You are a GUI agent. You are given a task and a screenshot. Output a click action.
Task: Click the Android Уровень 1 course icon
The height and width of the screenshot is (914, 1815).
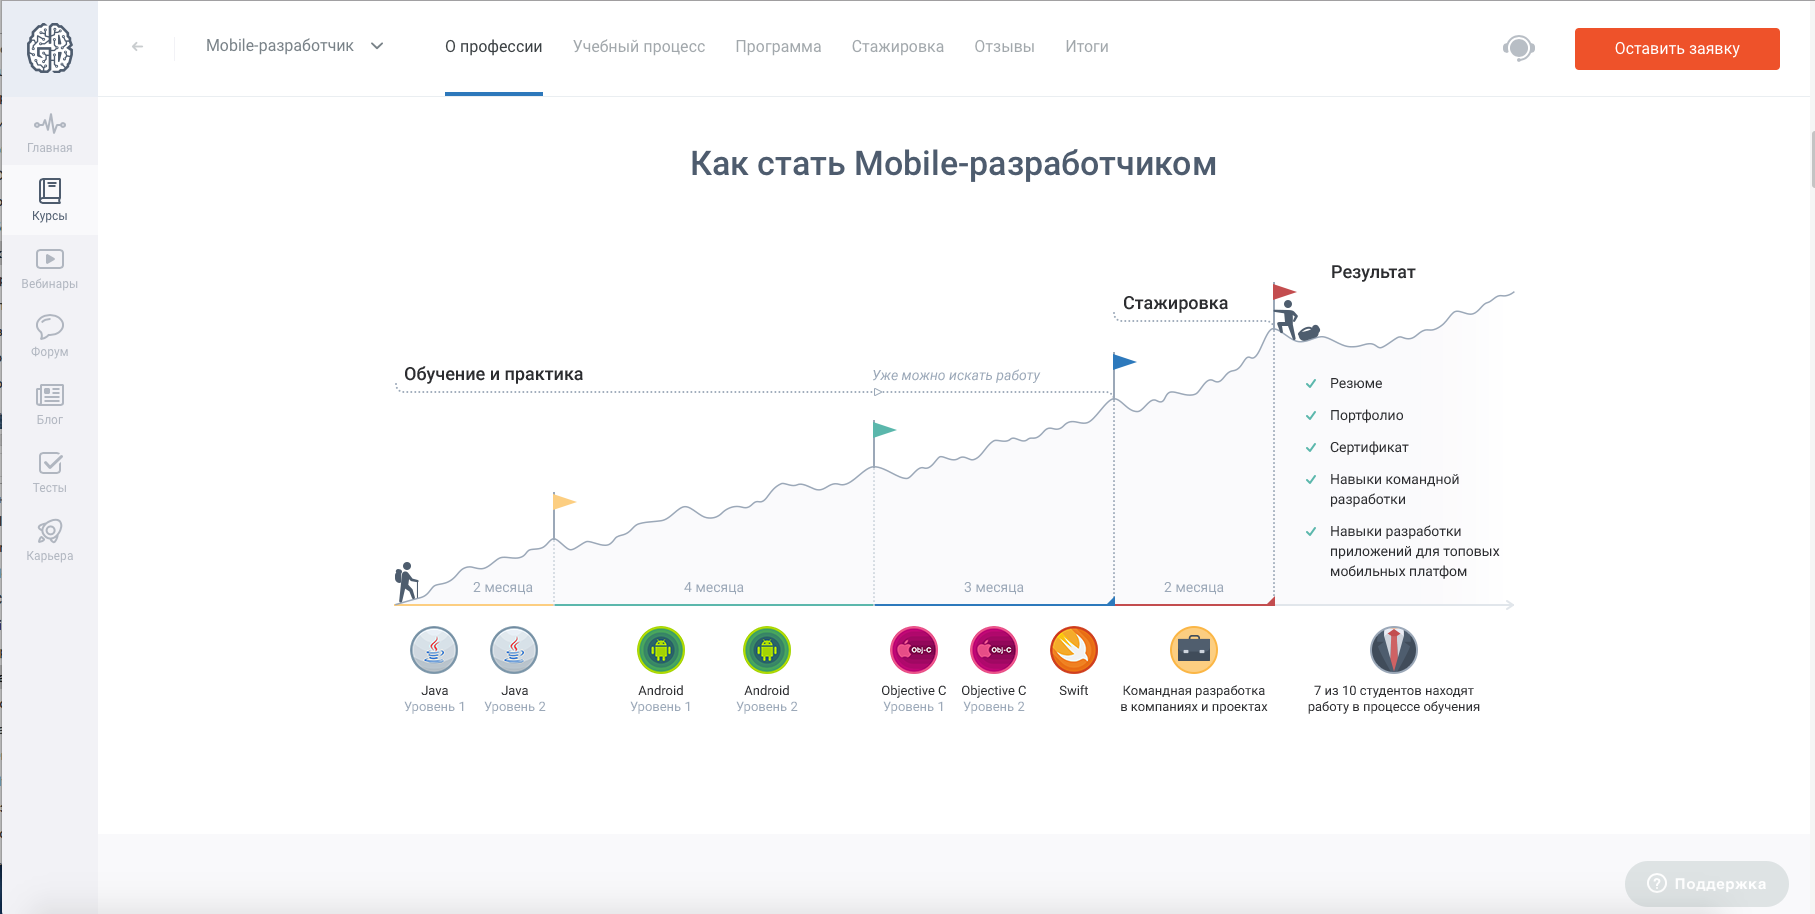(660, 651)
